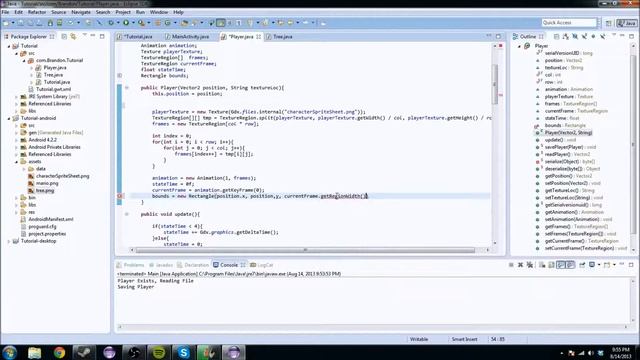Click Terminate icon in Console toolbar
640x360 pixels.
511,265
